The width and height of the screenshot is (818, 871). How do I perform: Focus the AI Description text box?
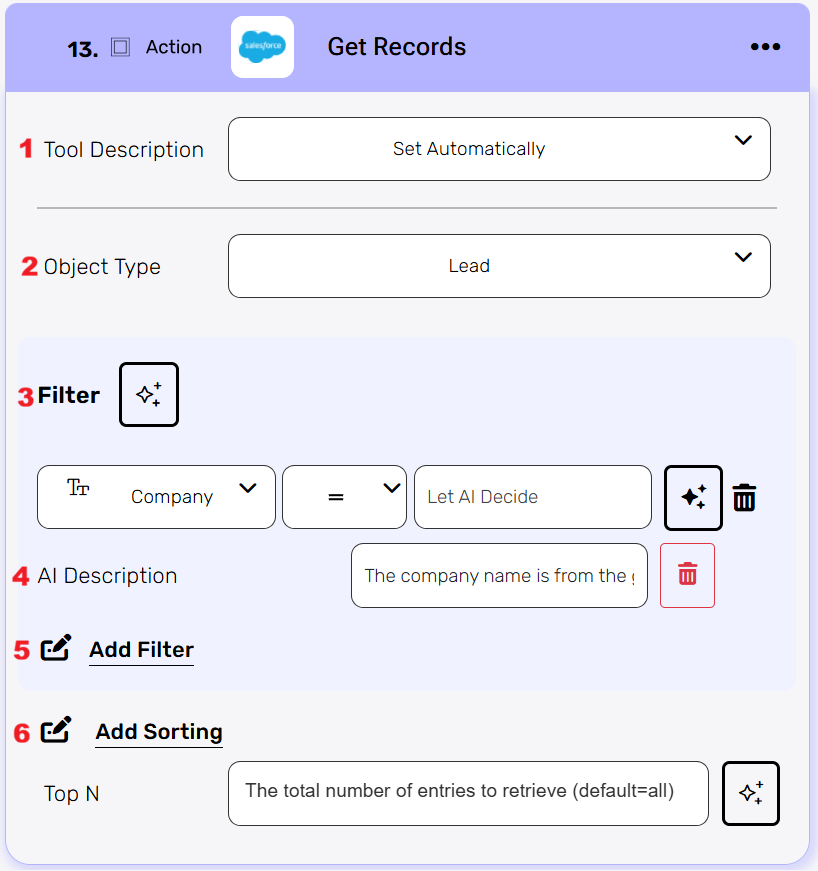[x=499, y=575]
